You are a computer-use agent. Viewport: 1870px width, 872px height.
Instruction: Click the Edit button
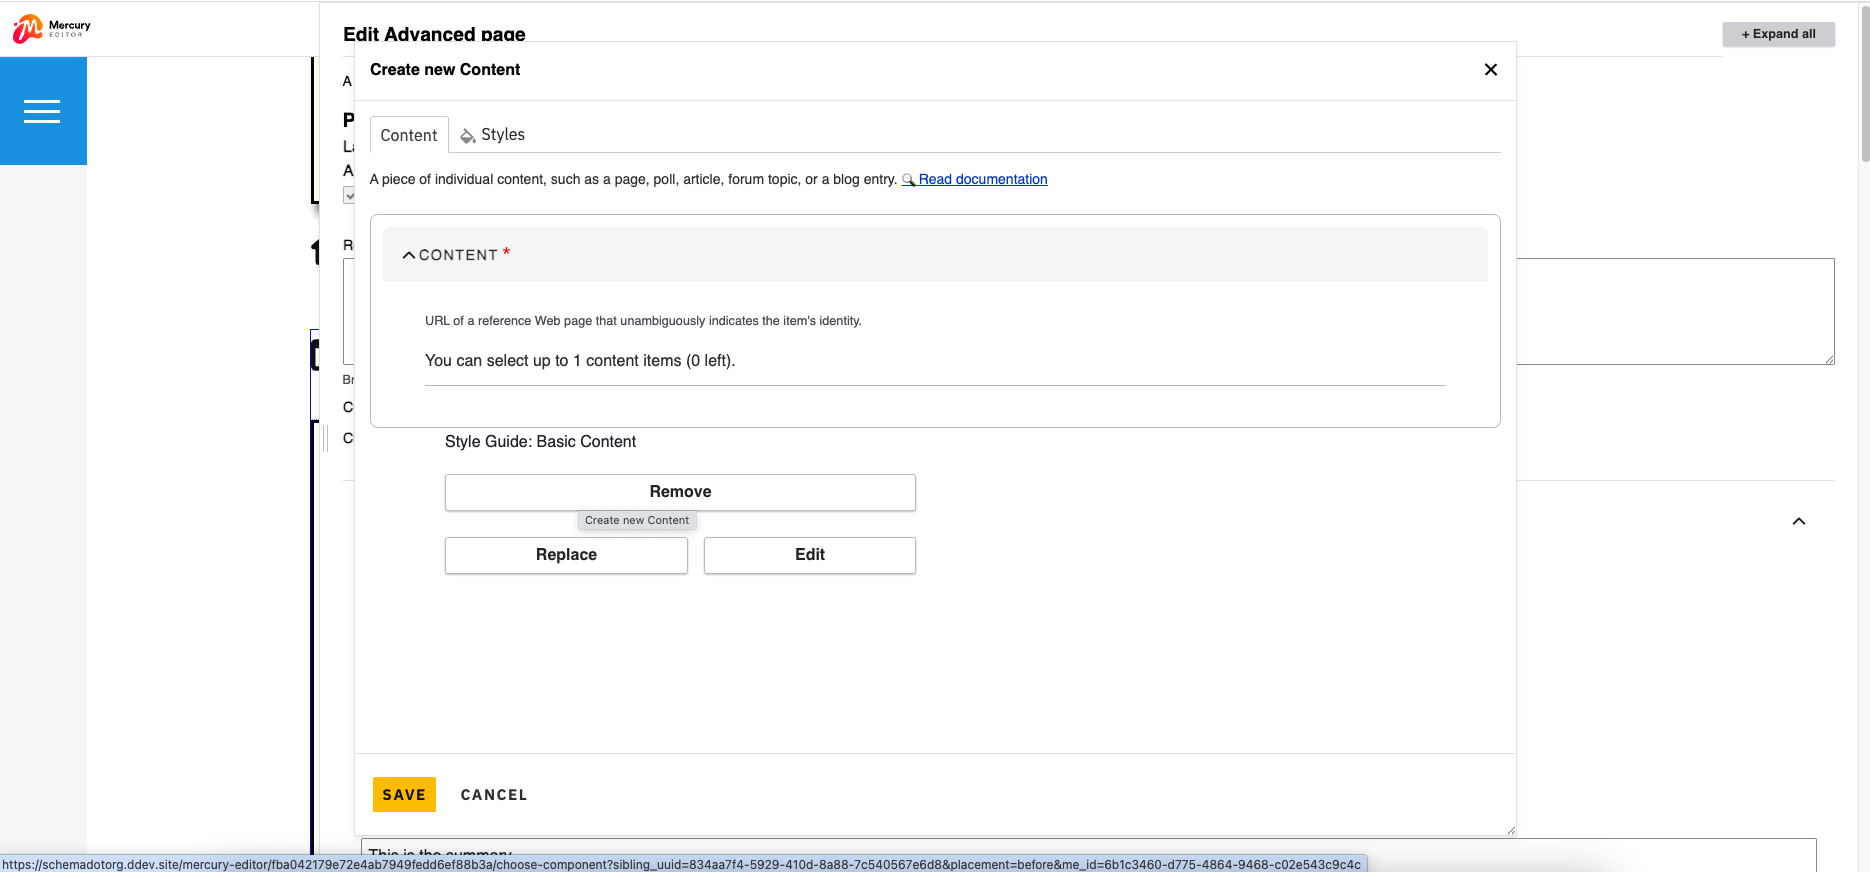coord(809,555)
